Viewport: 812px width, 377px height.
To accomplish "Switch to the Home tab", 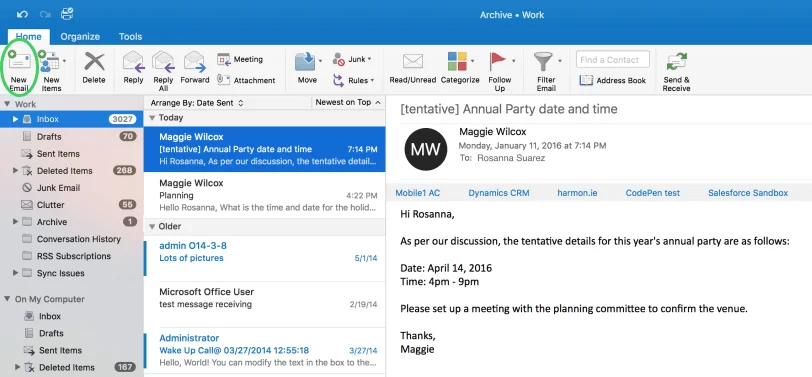I will 28,37.
